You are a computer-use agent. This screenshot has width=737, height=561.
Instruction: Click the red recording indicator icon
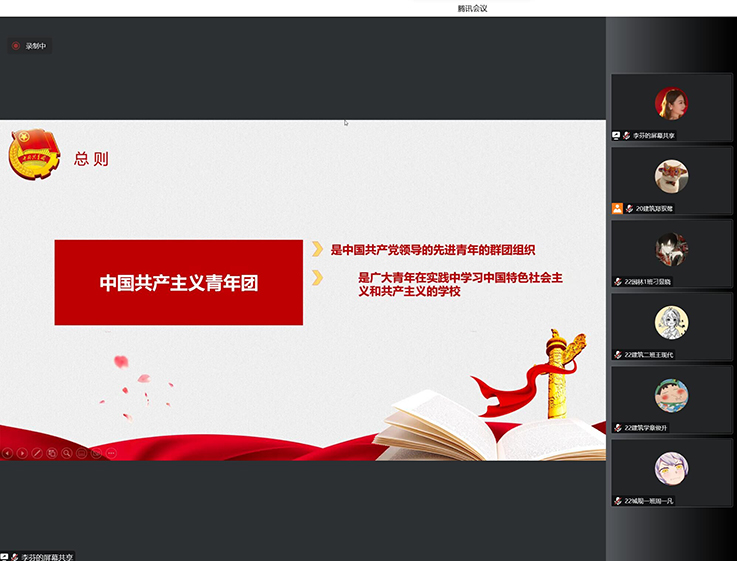(x=15, y=46)
